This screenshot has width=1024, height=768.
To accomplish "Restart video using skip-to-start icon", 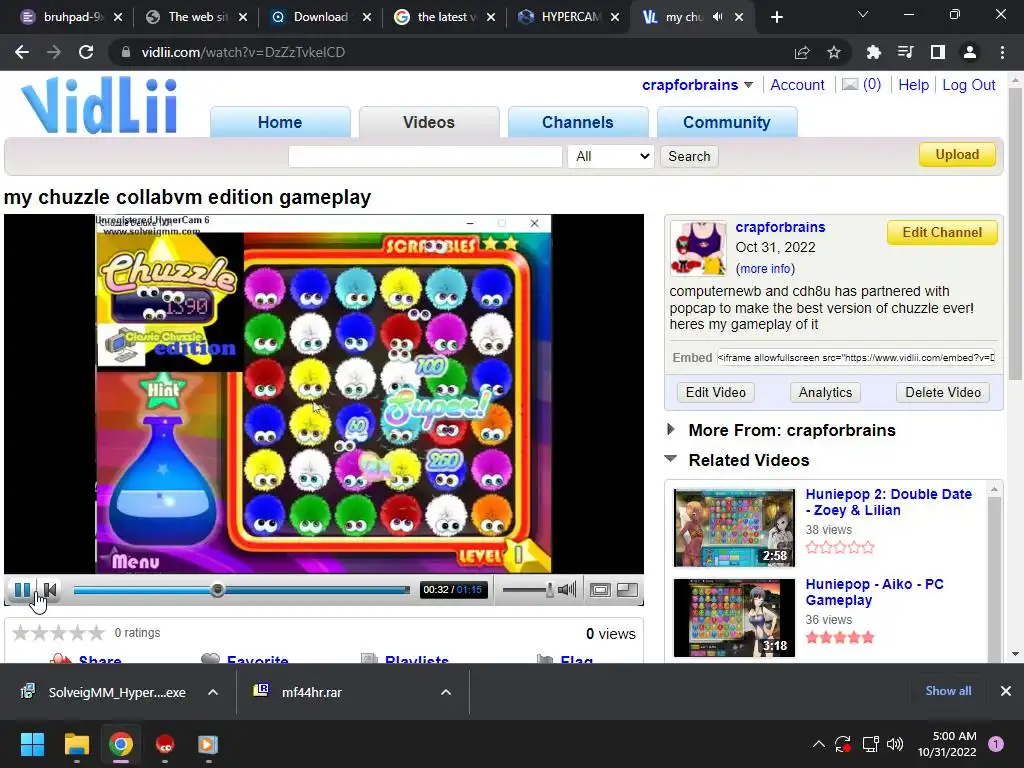I will tap(50, 590).
